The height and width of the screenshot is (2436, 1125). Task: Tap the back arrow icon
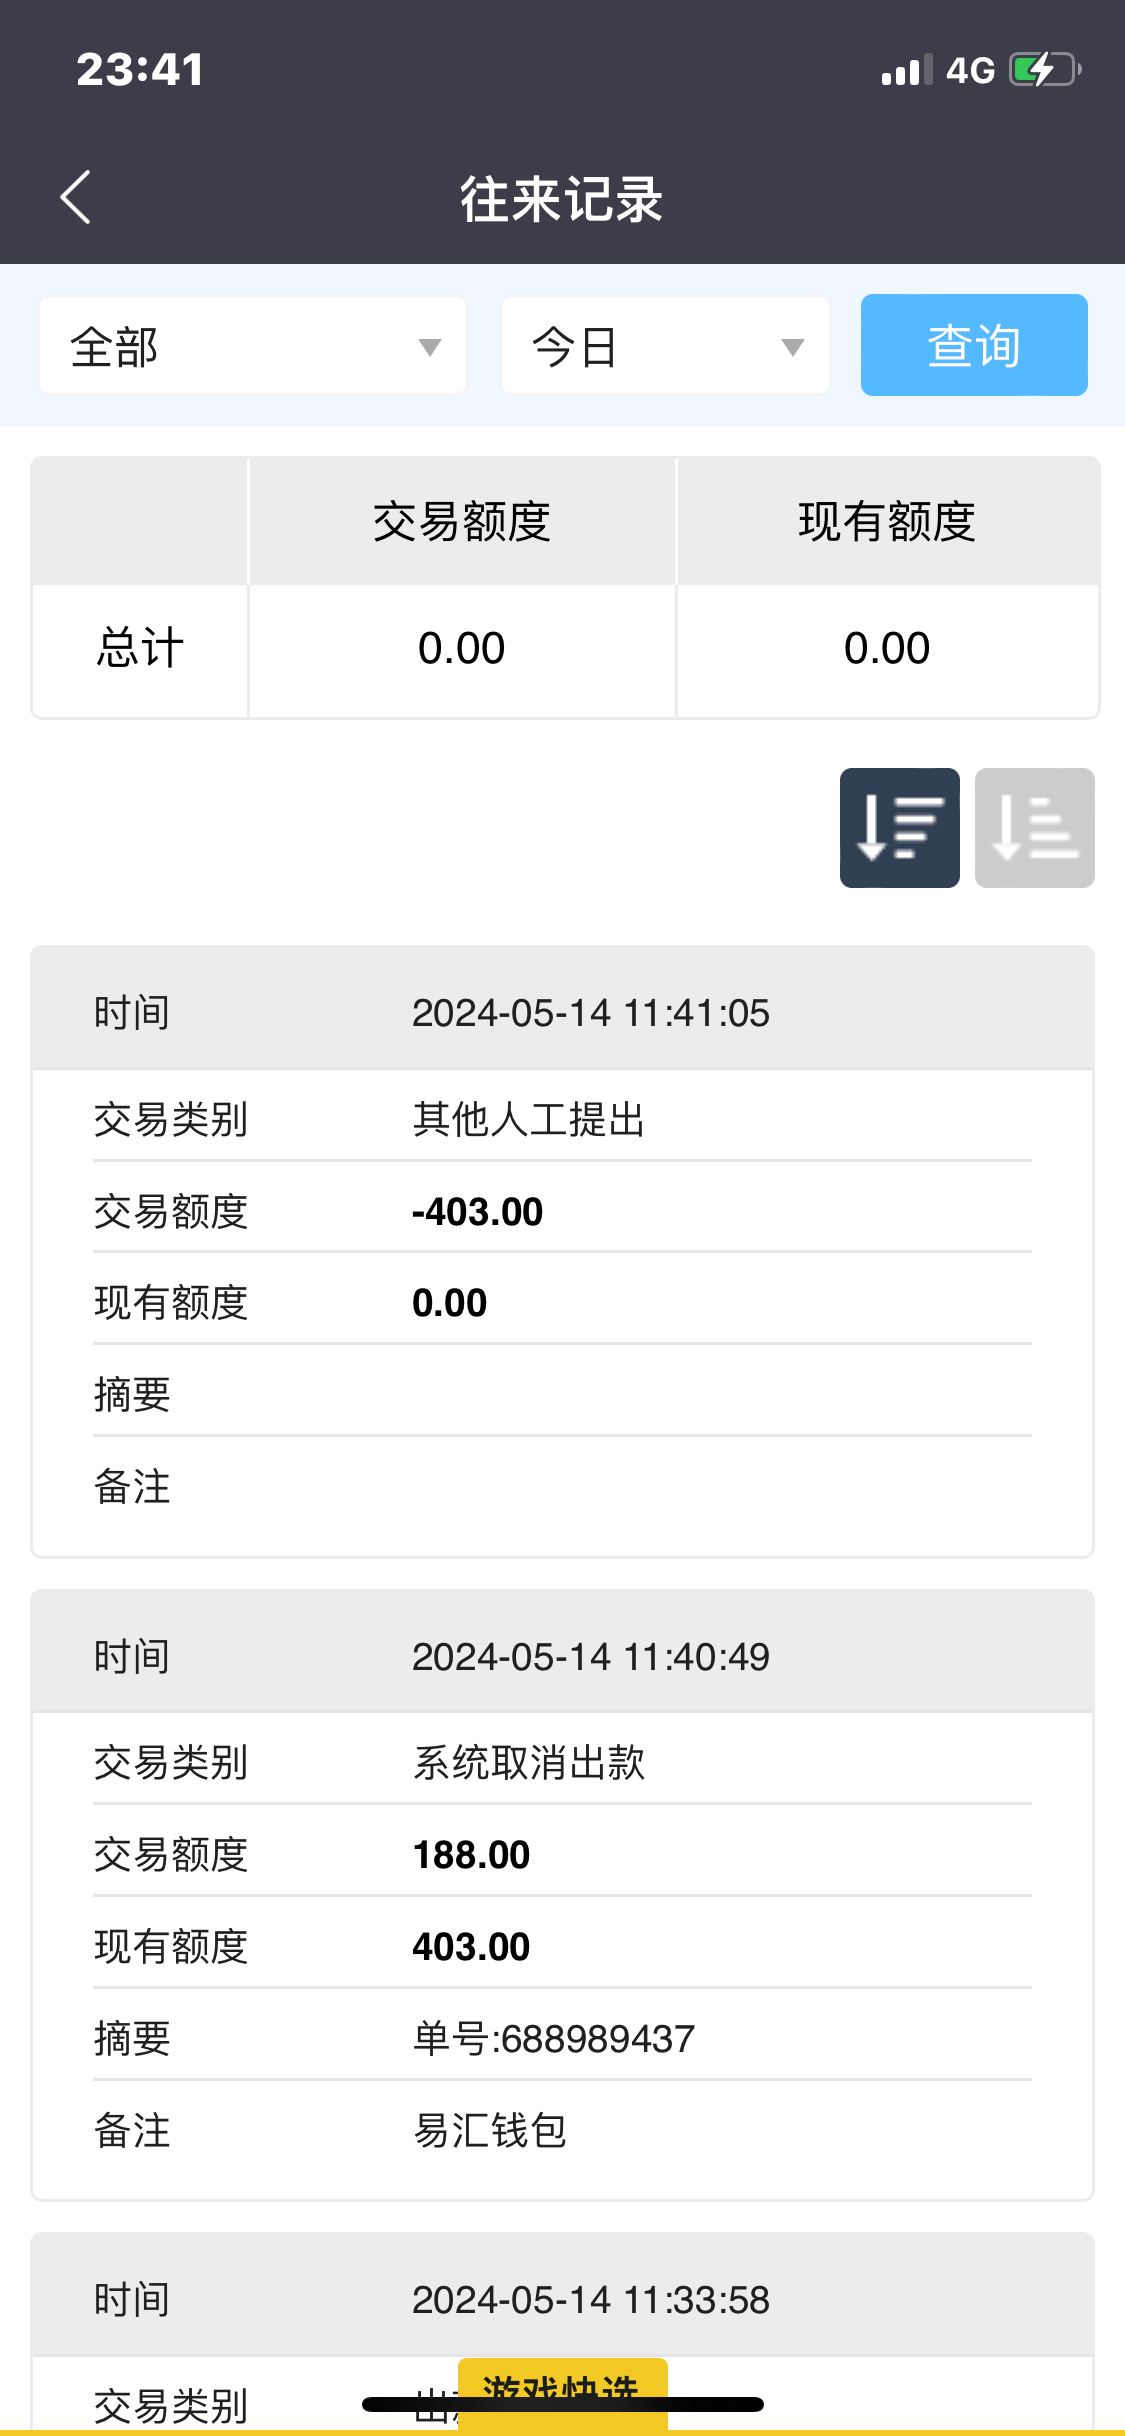tap(76, 197)
